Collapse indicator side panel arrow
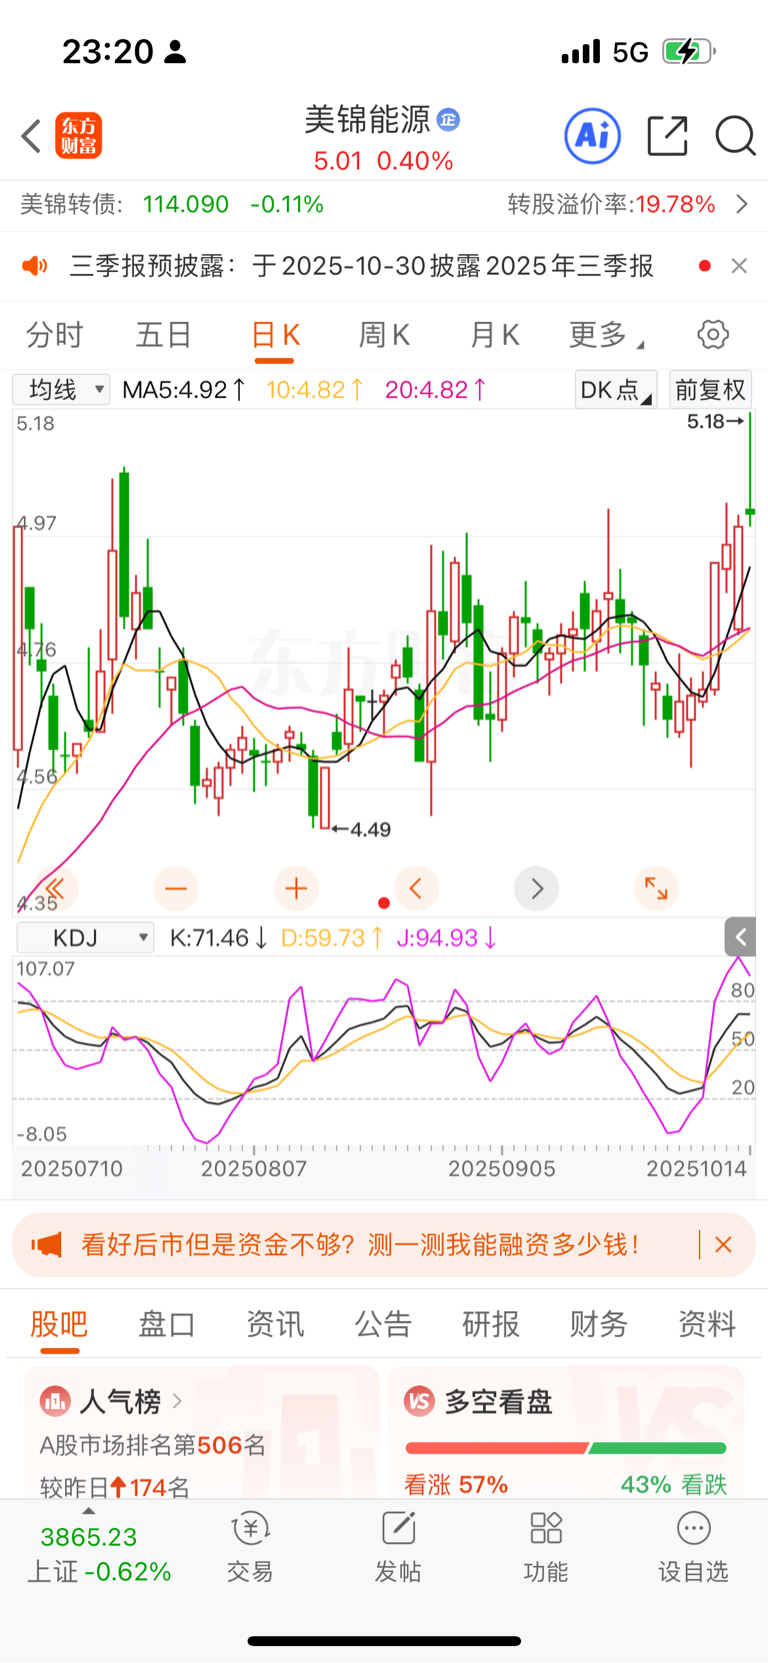This screenshot has height=1663, width=768. pyautogui.click(x=740, y=937)
